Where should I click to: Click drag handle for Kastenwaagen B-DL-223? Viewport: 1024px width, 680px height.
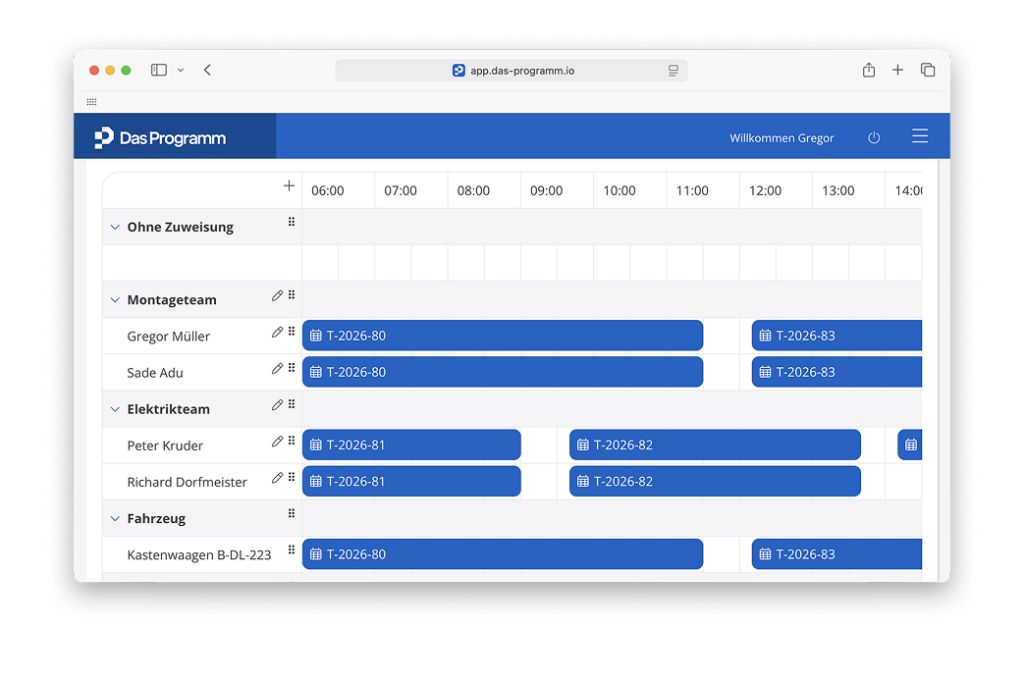pos(292,550)
